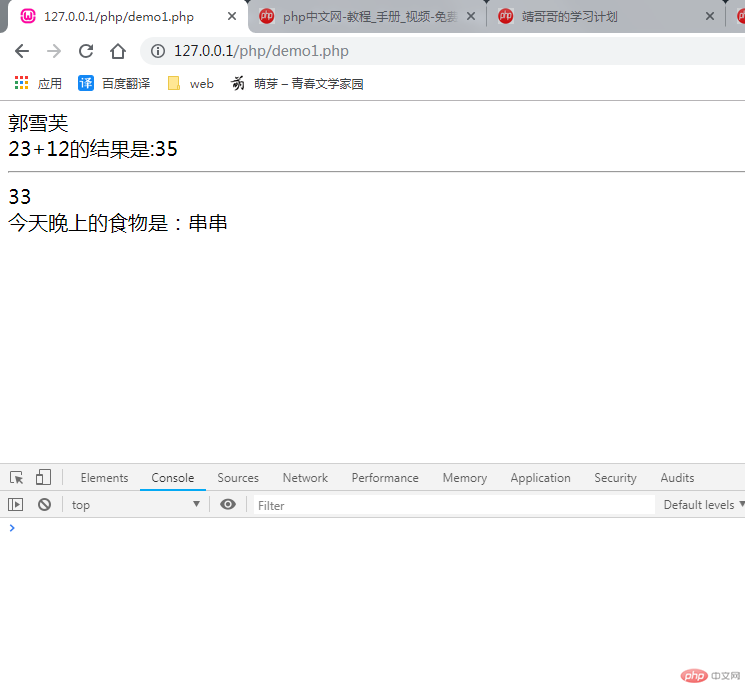Activate the DevTools inspect element picker
The height and width of the screenshot is (686, 745).
[x=17, y=477]
